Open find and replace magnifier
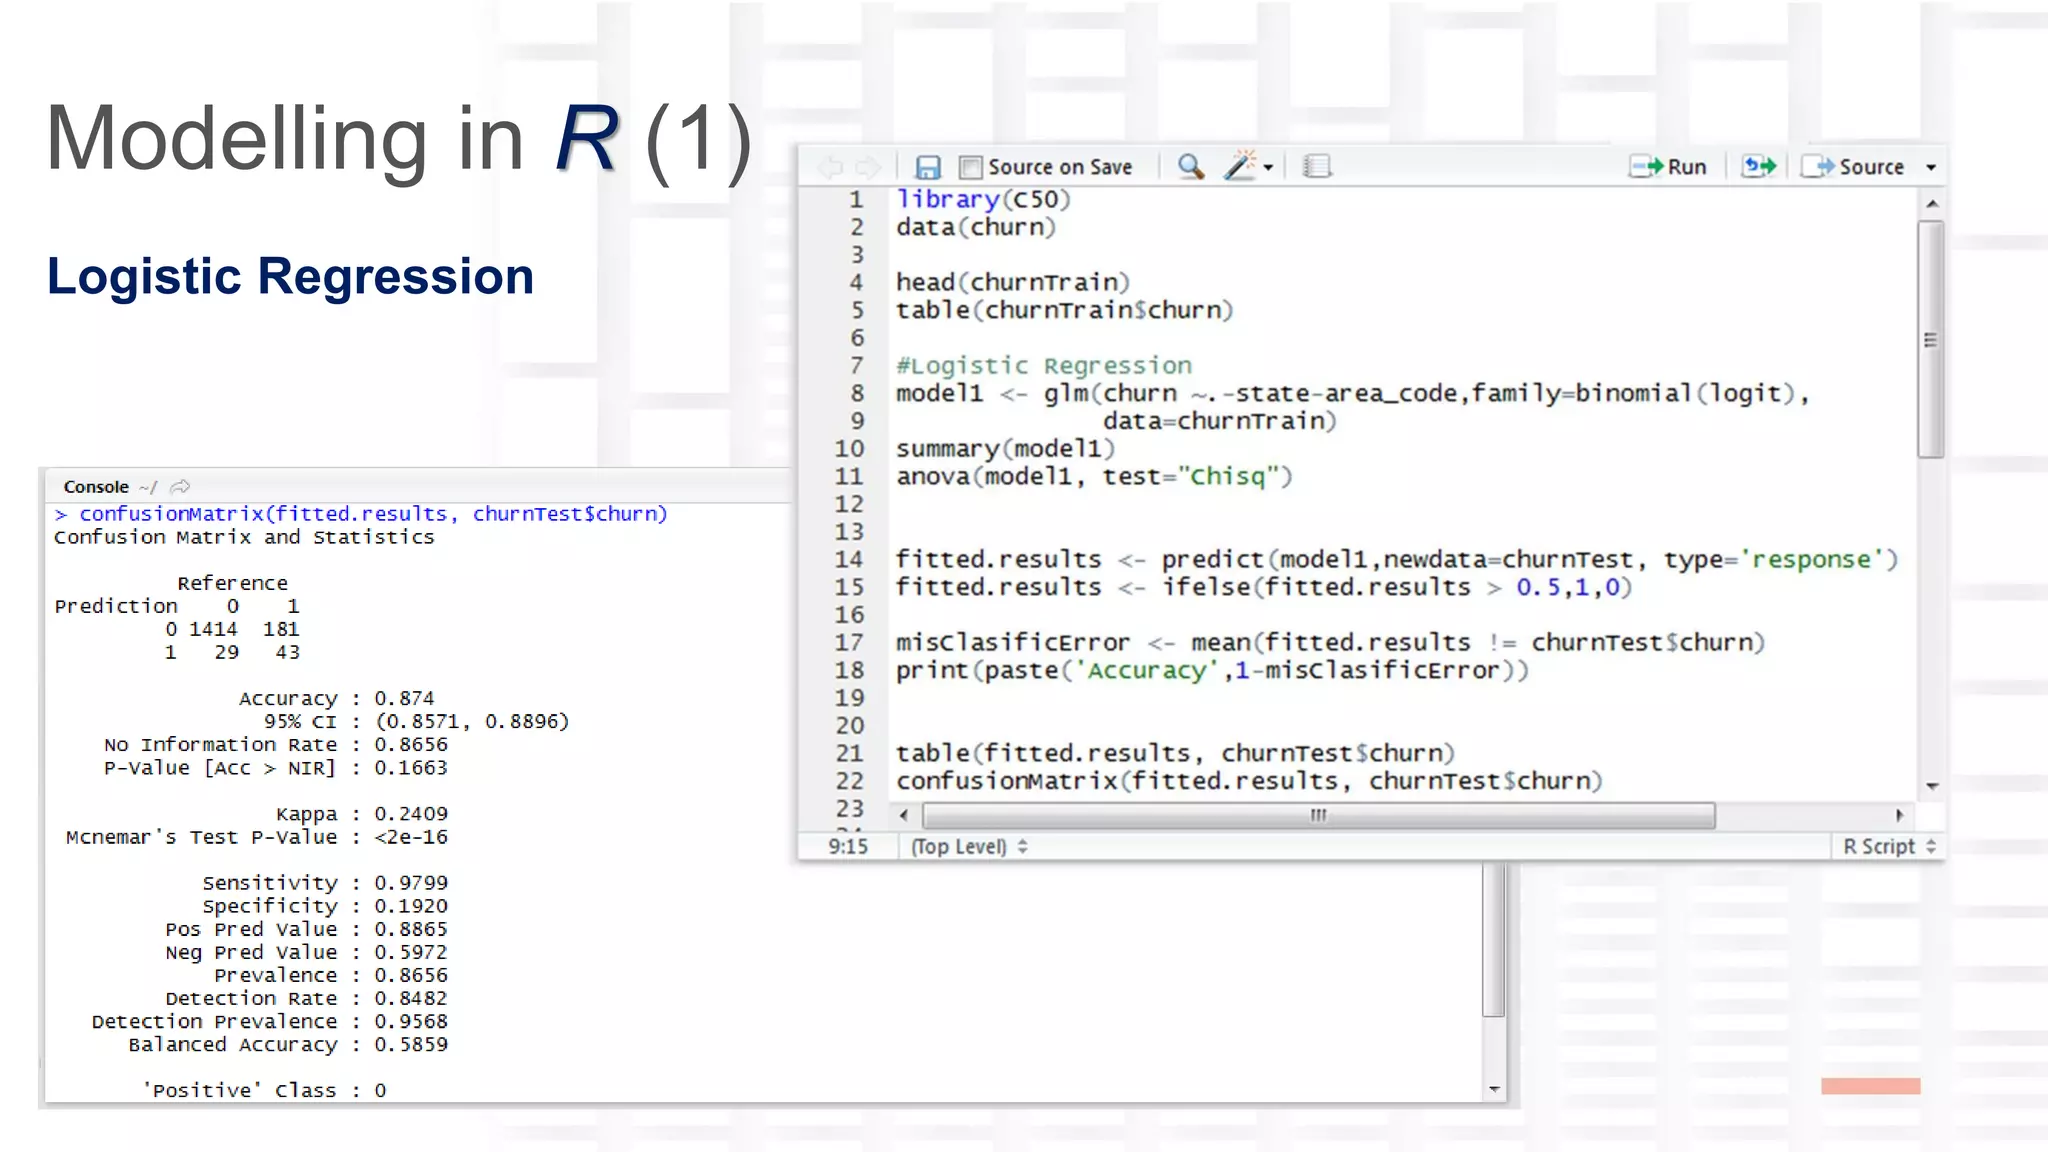 pyautogui.click(x=1190, y=166)
